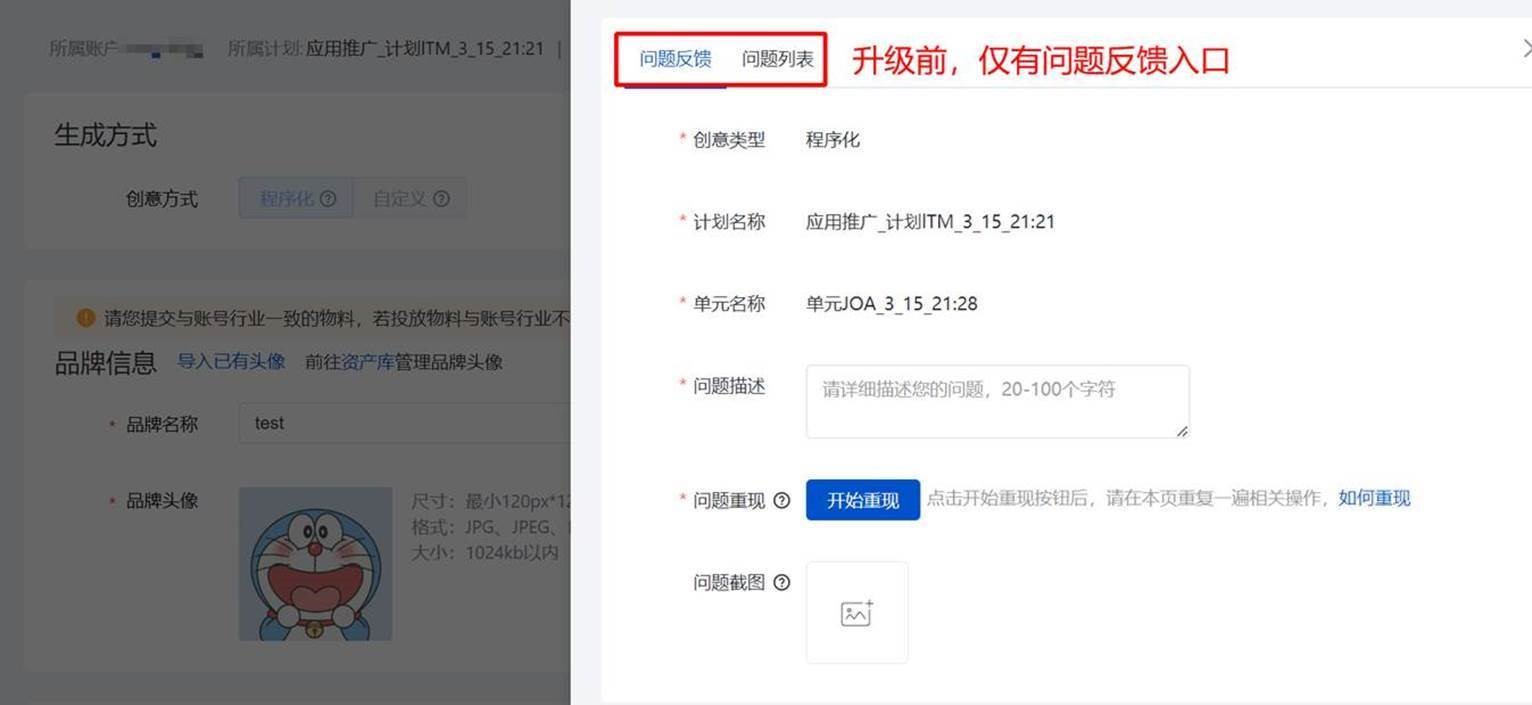Click help icon on 程序化 option
Viewport: 1532px width, 705px height.
tap(328, 199)
